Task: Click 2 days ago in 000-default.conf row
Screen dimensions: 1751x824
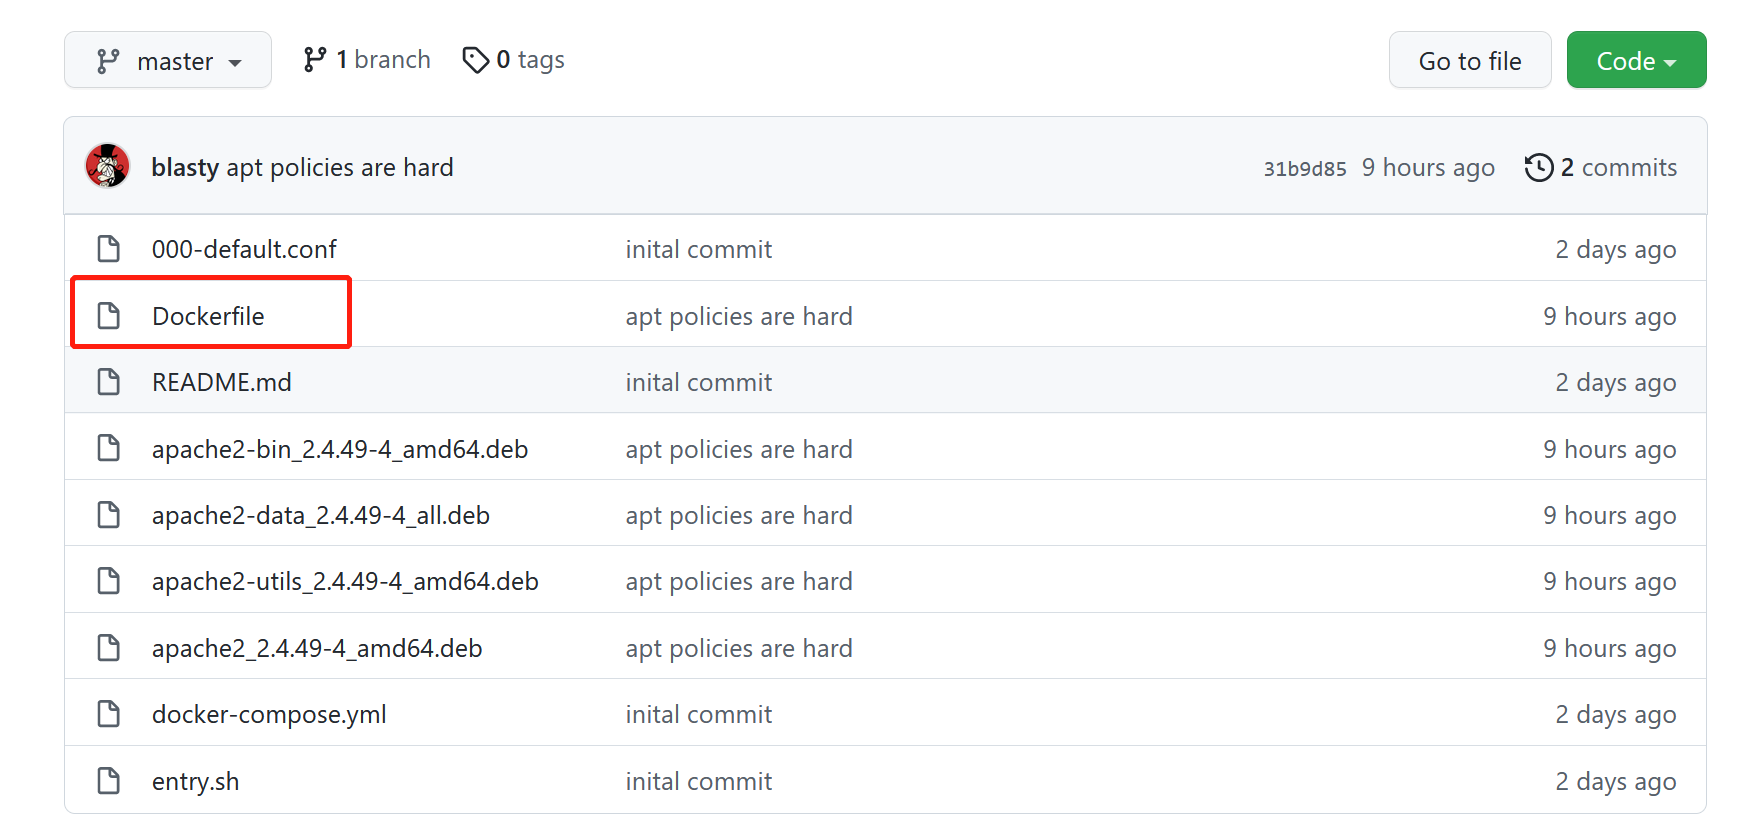Action: [x=1616, y=249]
